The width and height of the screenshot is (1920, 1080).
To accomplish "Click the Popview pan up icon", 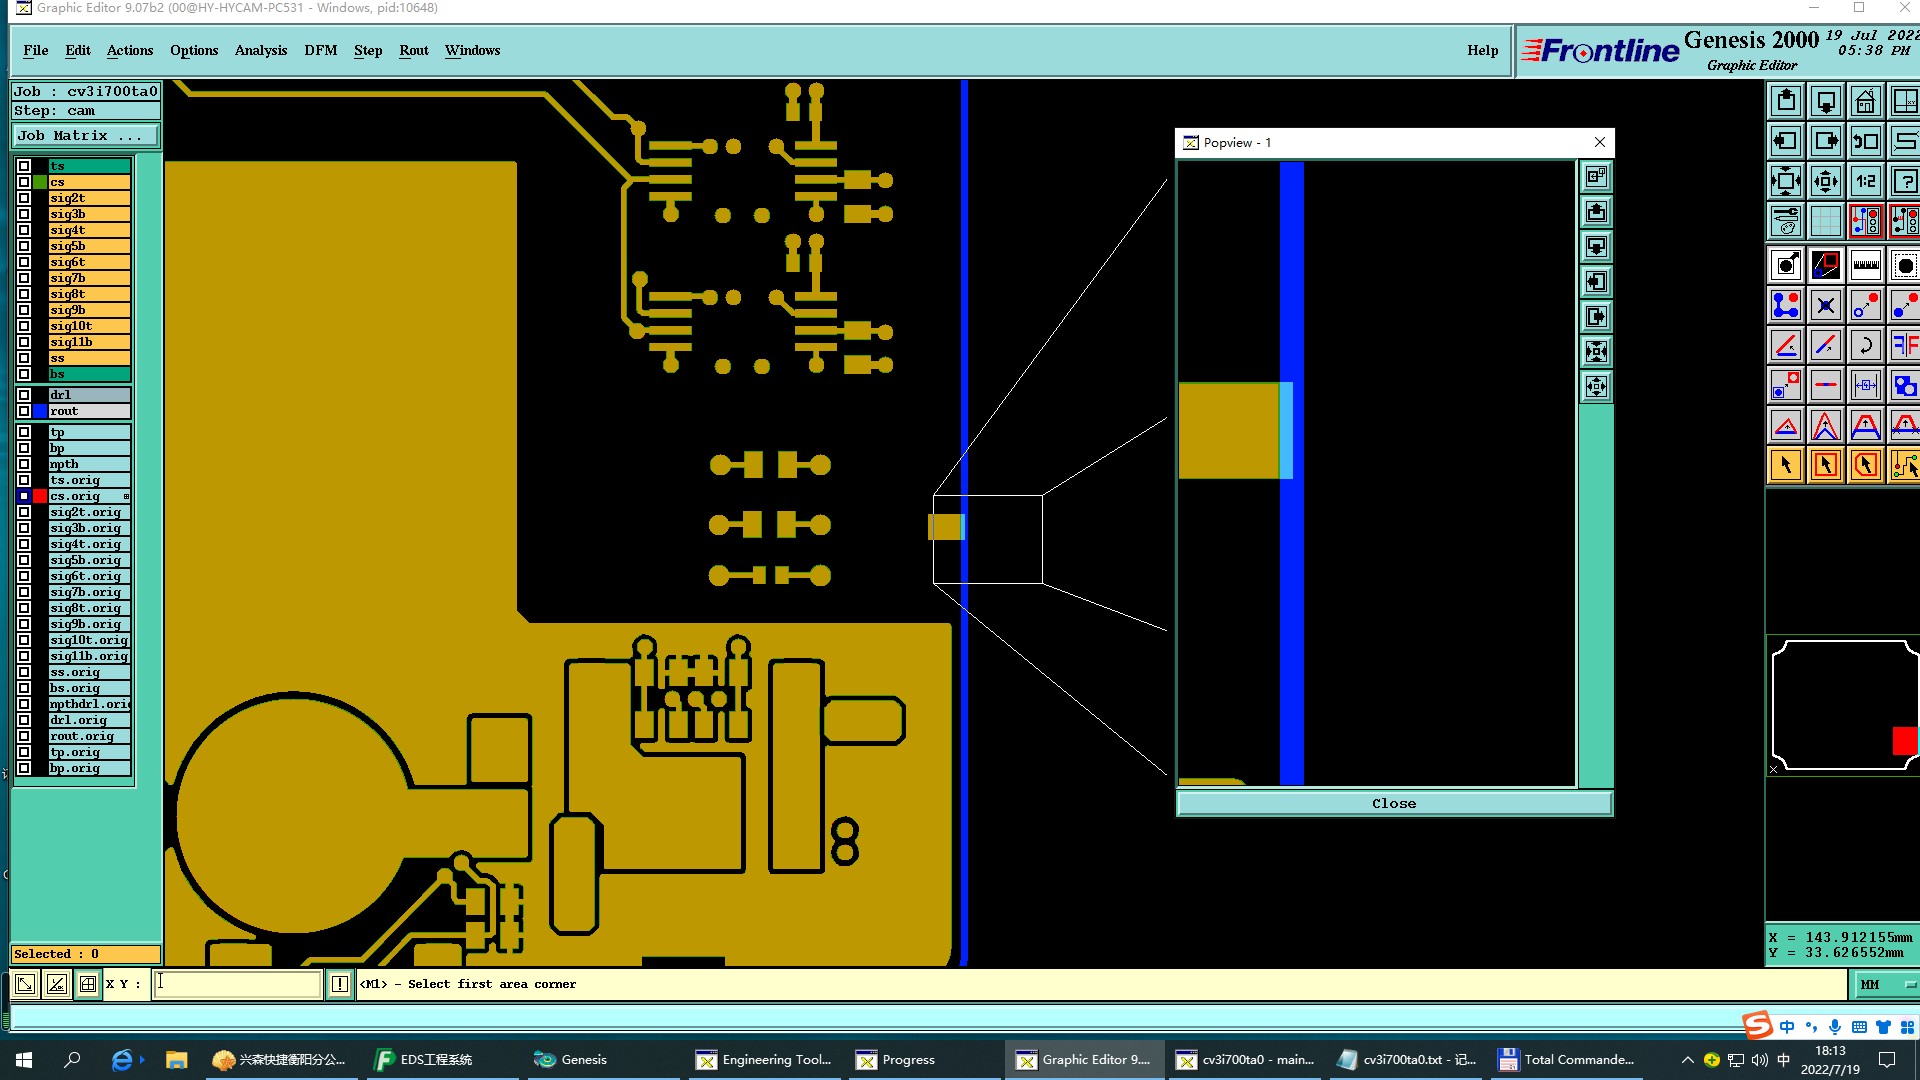I will click(1597, 212).
